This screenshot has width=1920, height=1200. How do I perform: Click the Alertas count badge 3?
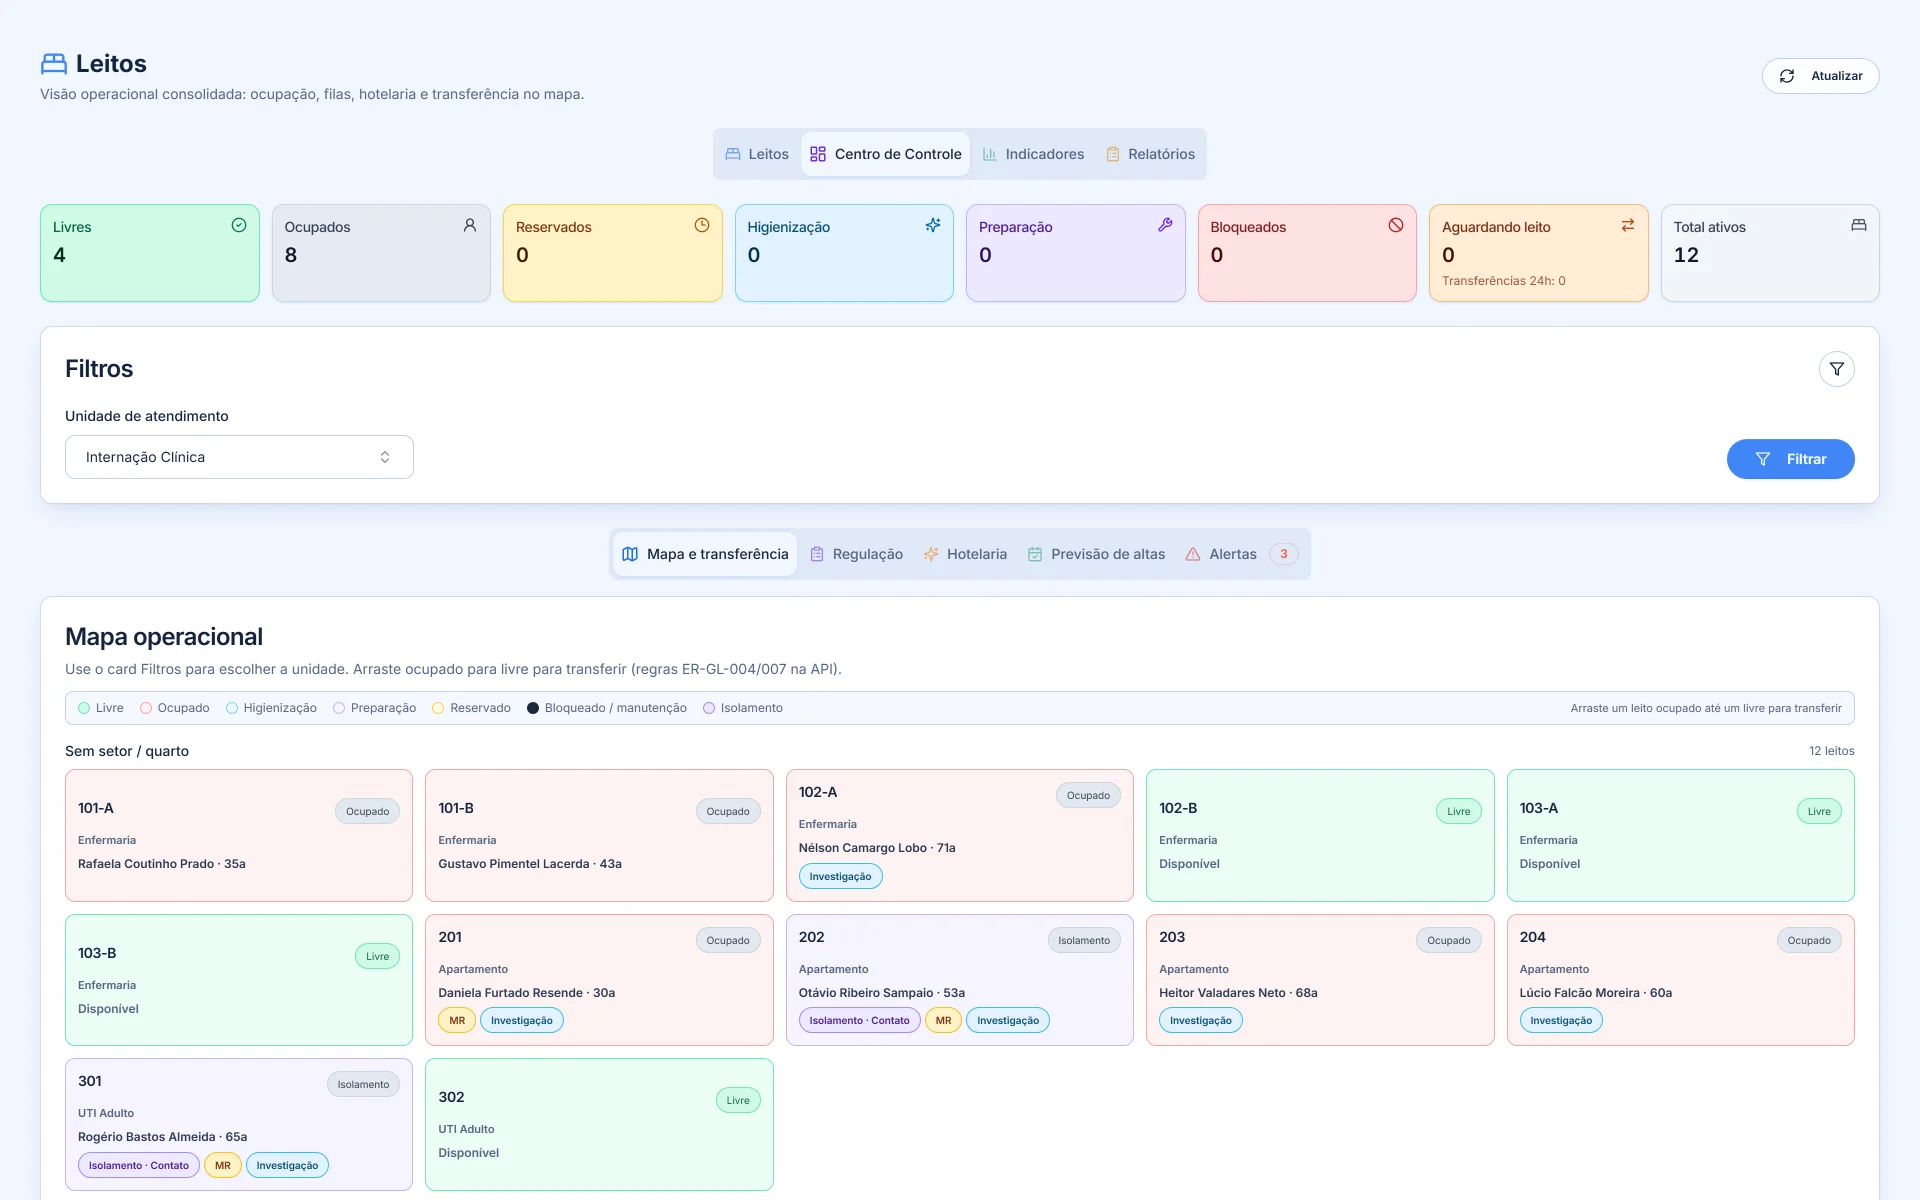1284,554
